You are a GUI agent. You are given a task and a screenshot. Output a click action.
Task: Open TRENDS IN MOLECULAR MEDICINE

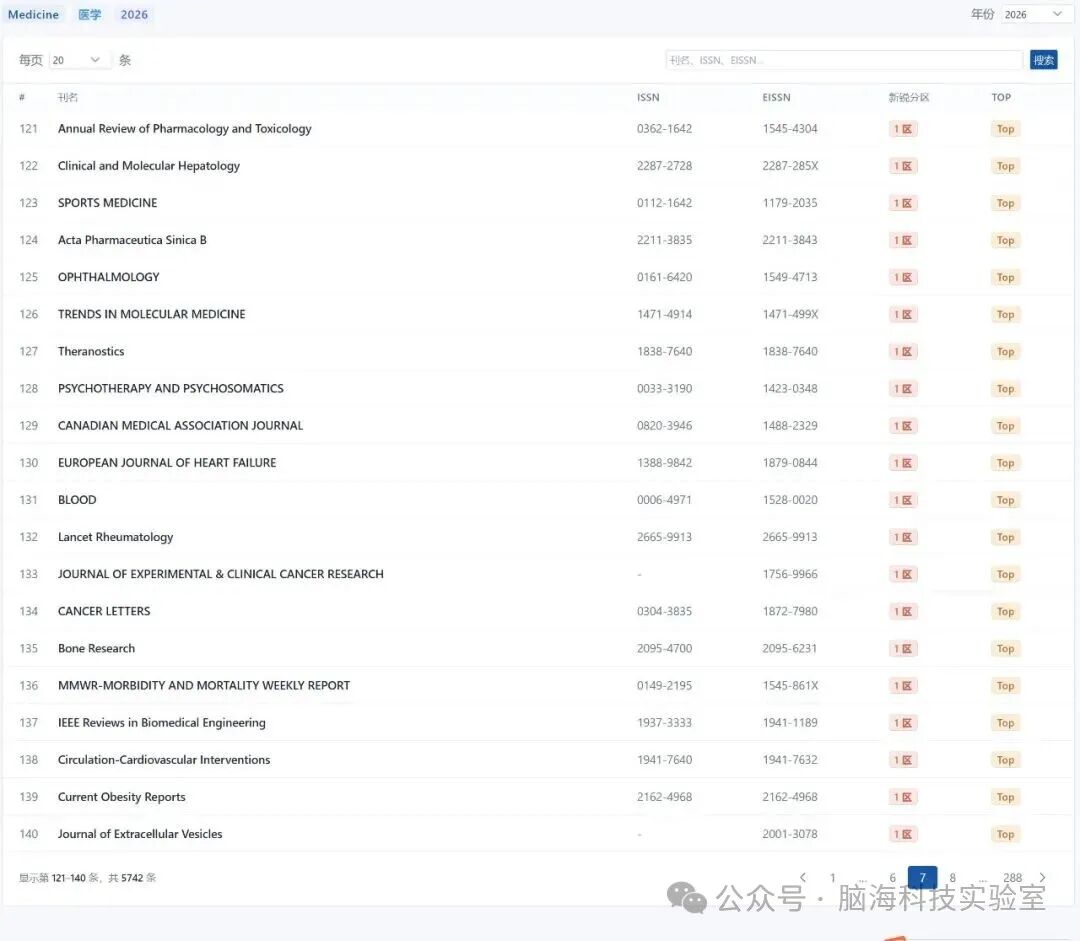tap(152, 314)
